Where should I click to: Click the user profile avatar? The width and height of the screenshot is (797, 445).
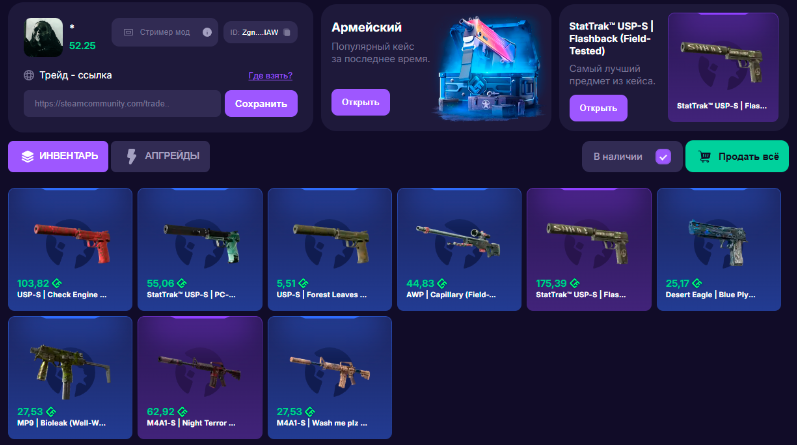(44, 37)
